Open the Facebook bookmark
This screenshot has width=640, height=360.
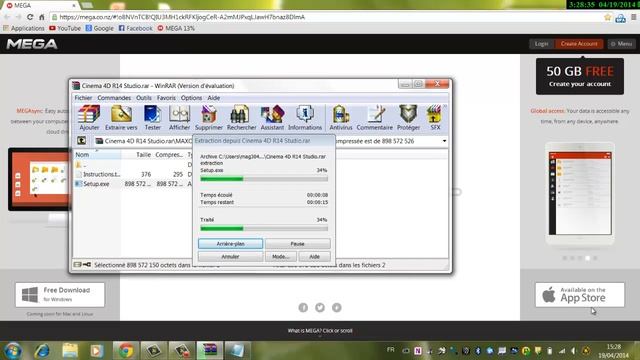pos(136,28)
